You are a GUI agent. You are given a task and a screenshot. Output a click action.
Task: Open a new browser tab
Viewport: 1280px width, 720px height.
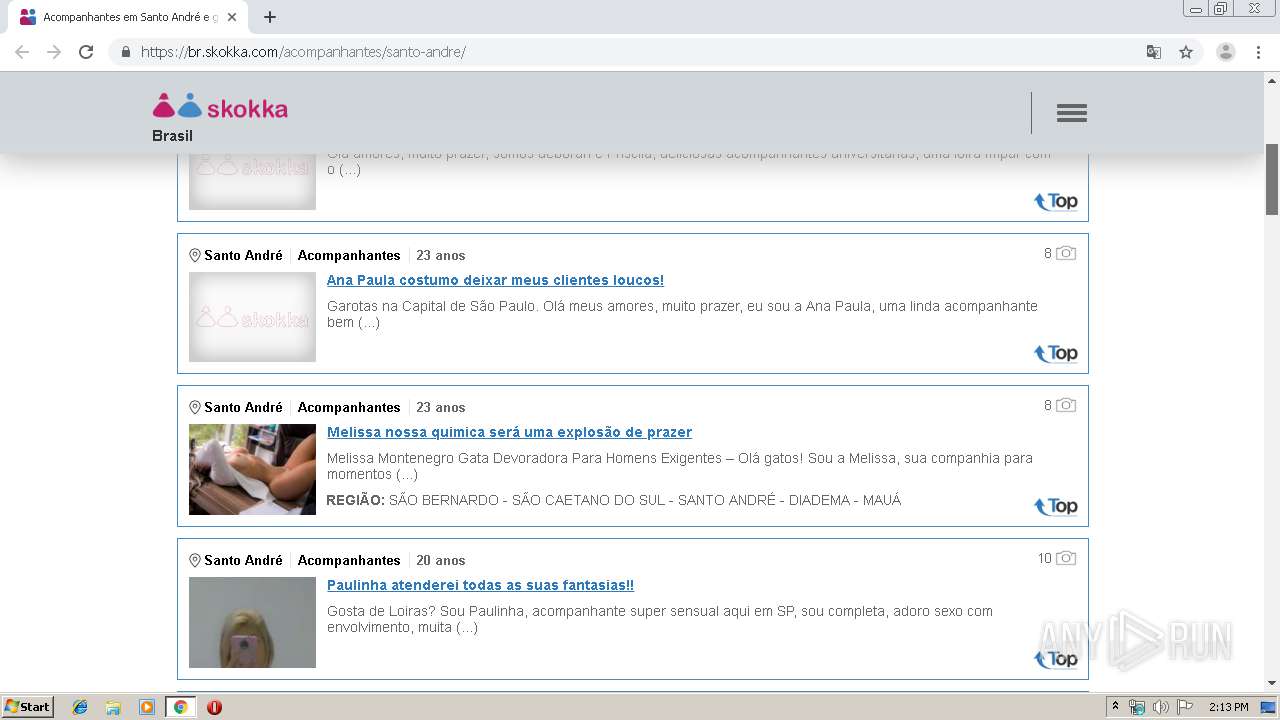pyautogui.click(x=270, y=17)
